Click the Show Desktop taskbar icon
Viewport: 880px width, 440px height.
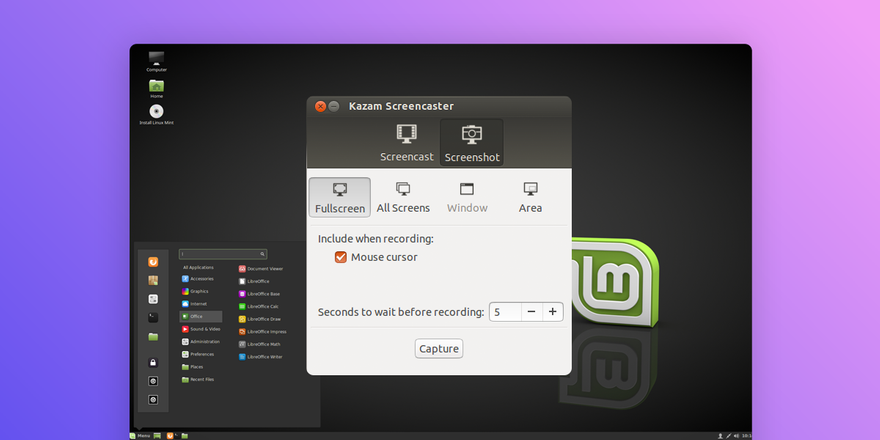(x=157, y=436)
